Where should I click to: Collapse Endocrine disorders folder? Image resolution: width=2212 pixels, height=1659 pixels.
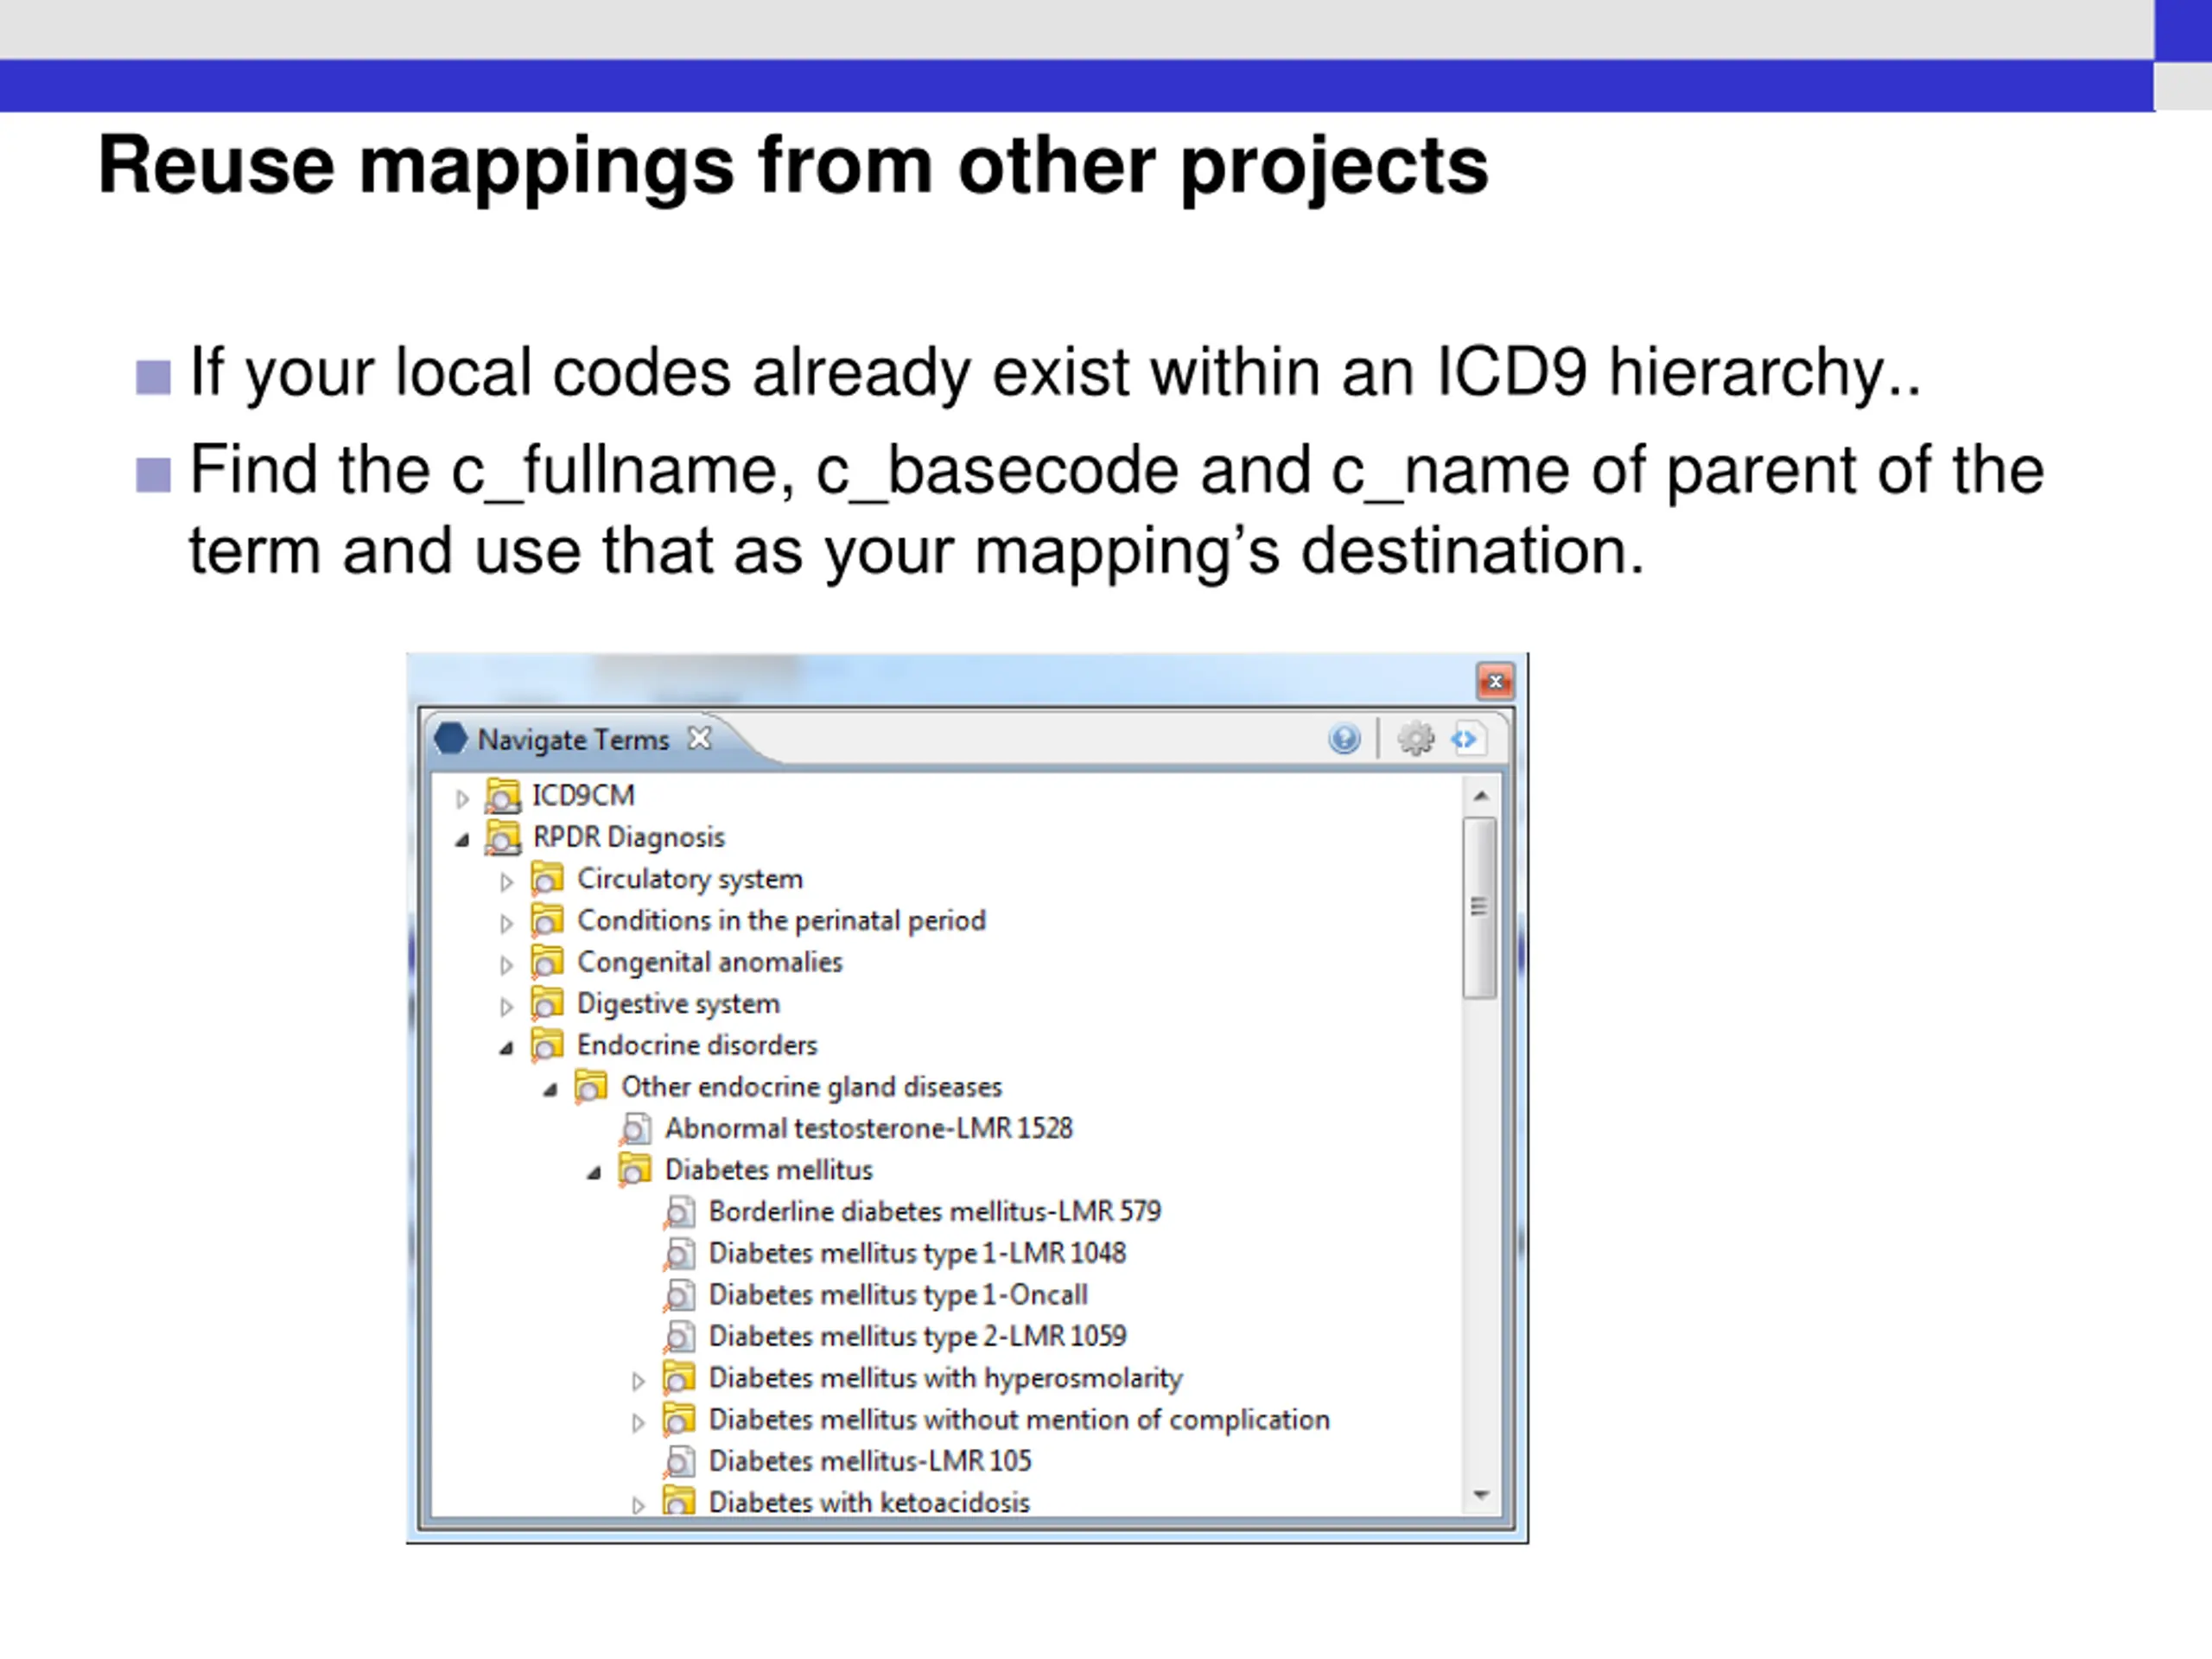[506, 1048]
